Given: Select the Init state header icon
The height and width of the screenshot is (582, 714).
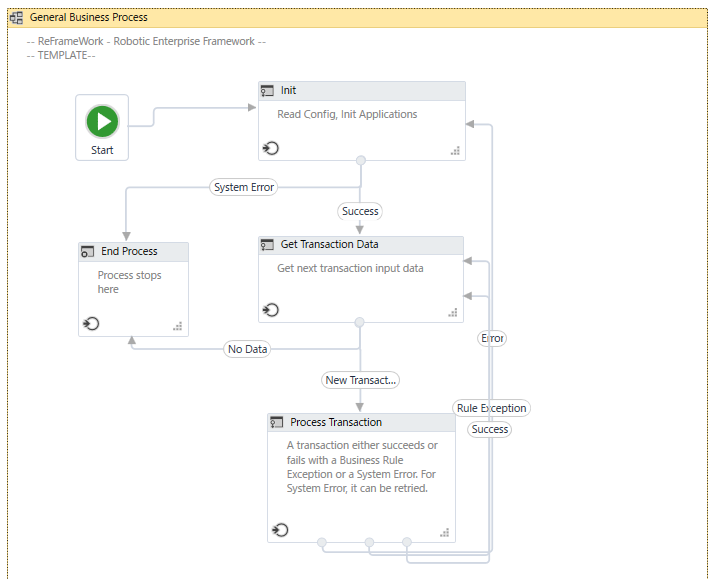Looking at the screenshot, I should tap(267, 91).
